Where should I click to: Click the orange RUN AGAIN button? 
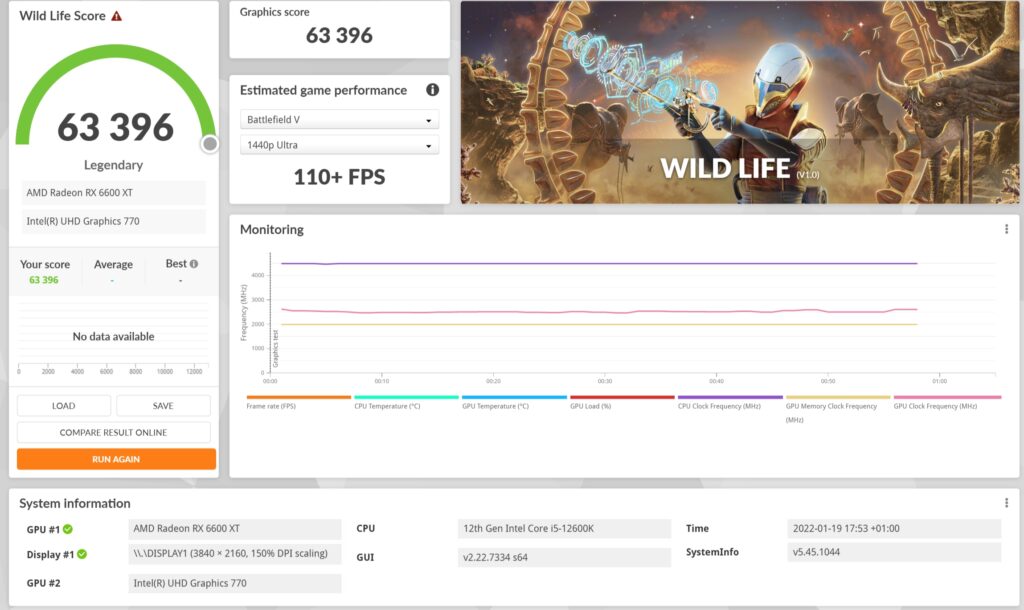[x=116, y=459]
